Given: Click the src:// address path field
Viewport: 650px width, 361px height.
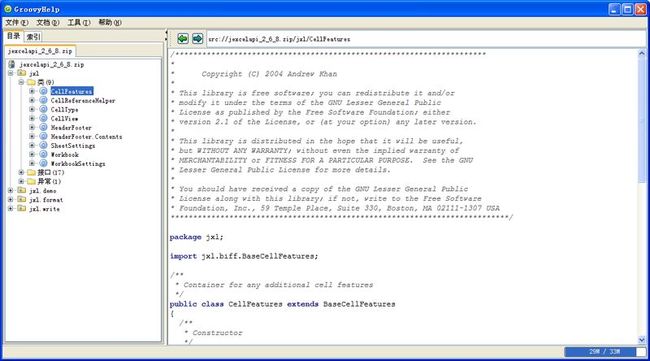Looking at the screenshot, I should [425, 39].
